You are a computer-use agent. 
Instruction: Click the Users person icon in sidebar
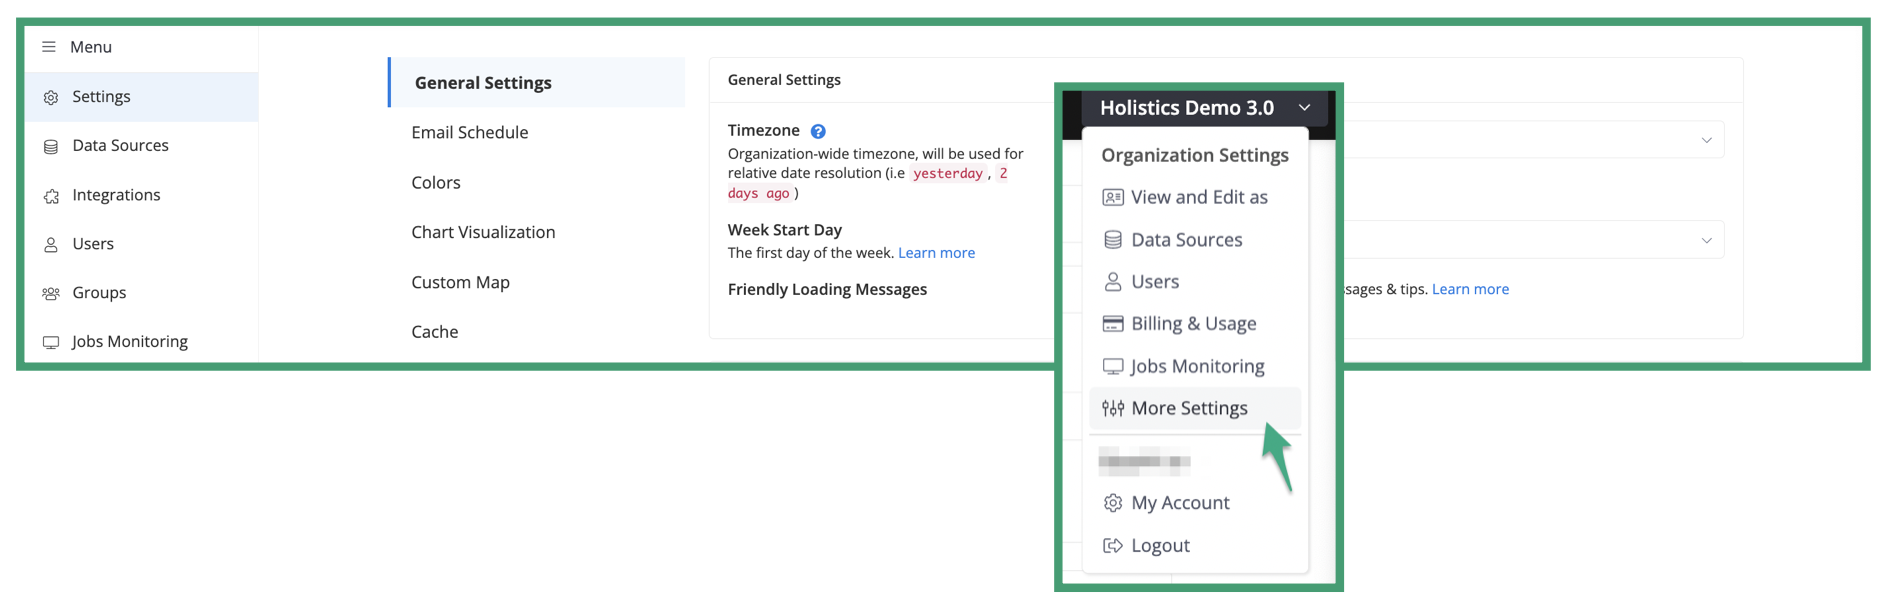point(51,244)
